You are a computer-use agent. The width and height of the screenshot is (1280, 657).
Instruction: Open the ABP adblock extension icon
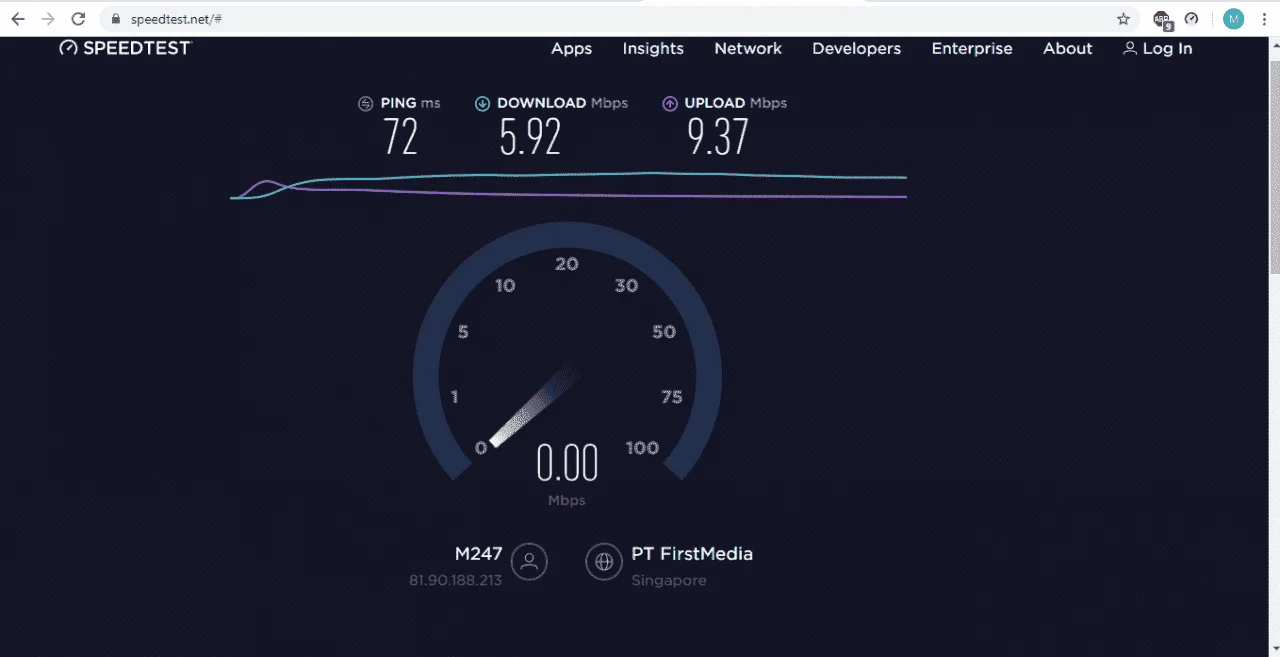pyautogui.click(x=1161, y=19)
